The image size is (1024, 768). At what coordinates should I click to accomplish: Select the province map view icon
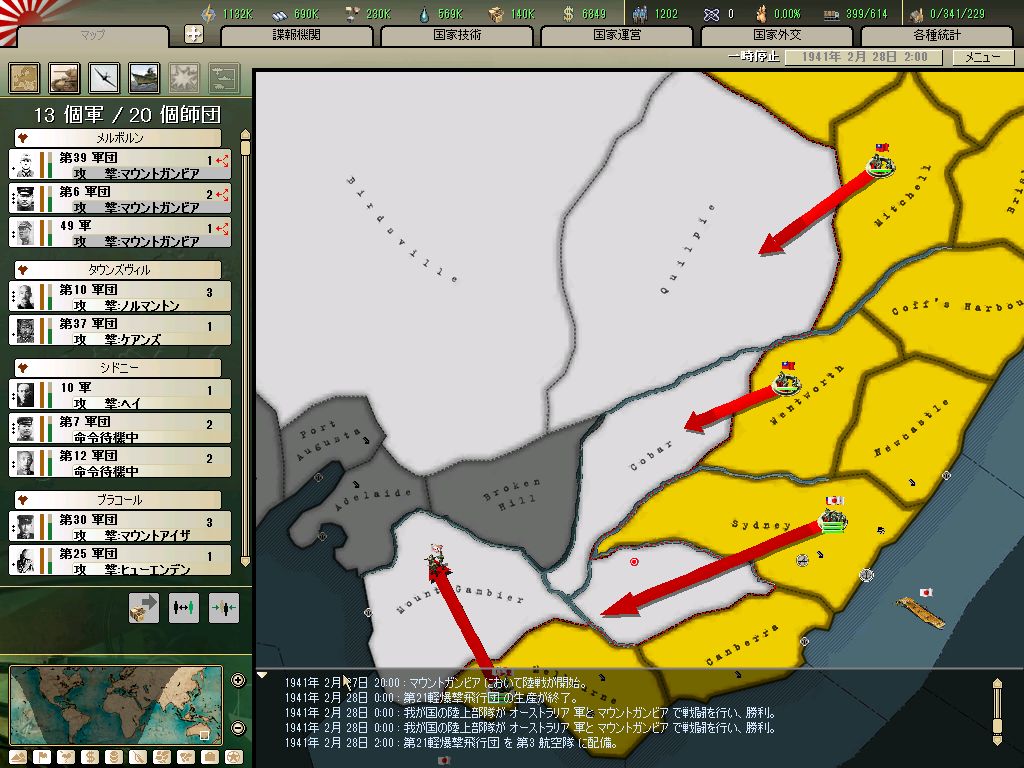tap(24, 78)
